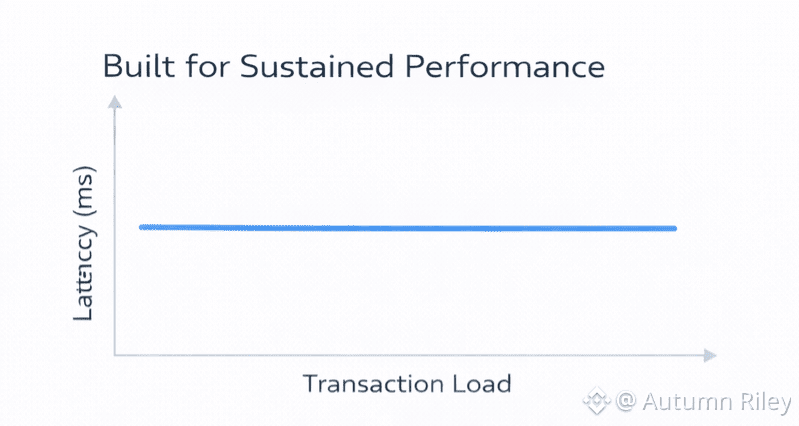
Task: Select the "Built for Sustained Performance" chart title
Action: pyautogui.click(x=354, y=67)
